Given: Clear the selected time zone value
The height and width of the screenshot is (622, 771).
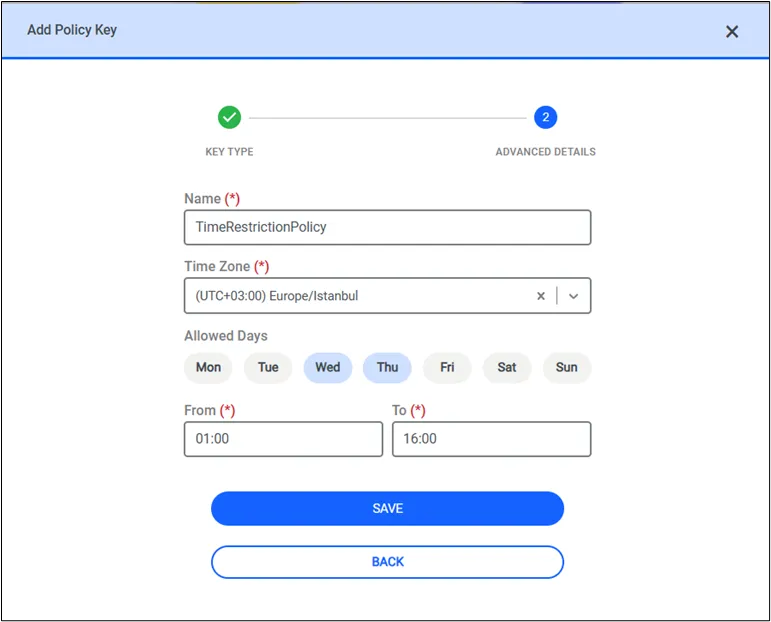Looking at the screenshot, I should coord(541,296).
